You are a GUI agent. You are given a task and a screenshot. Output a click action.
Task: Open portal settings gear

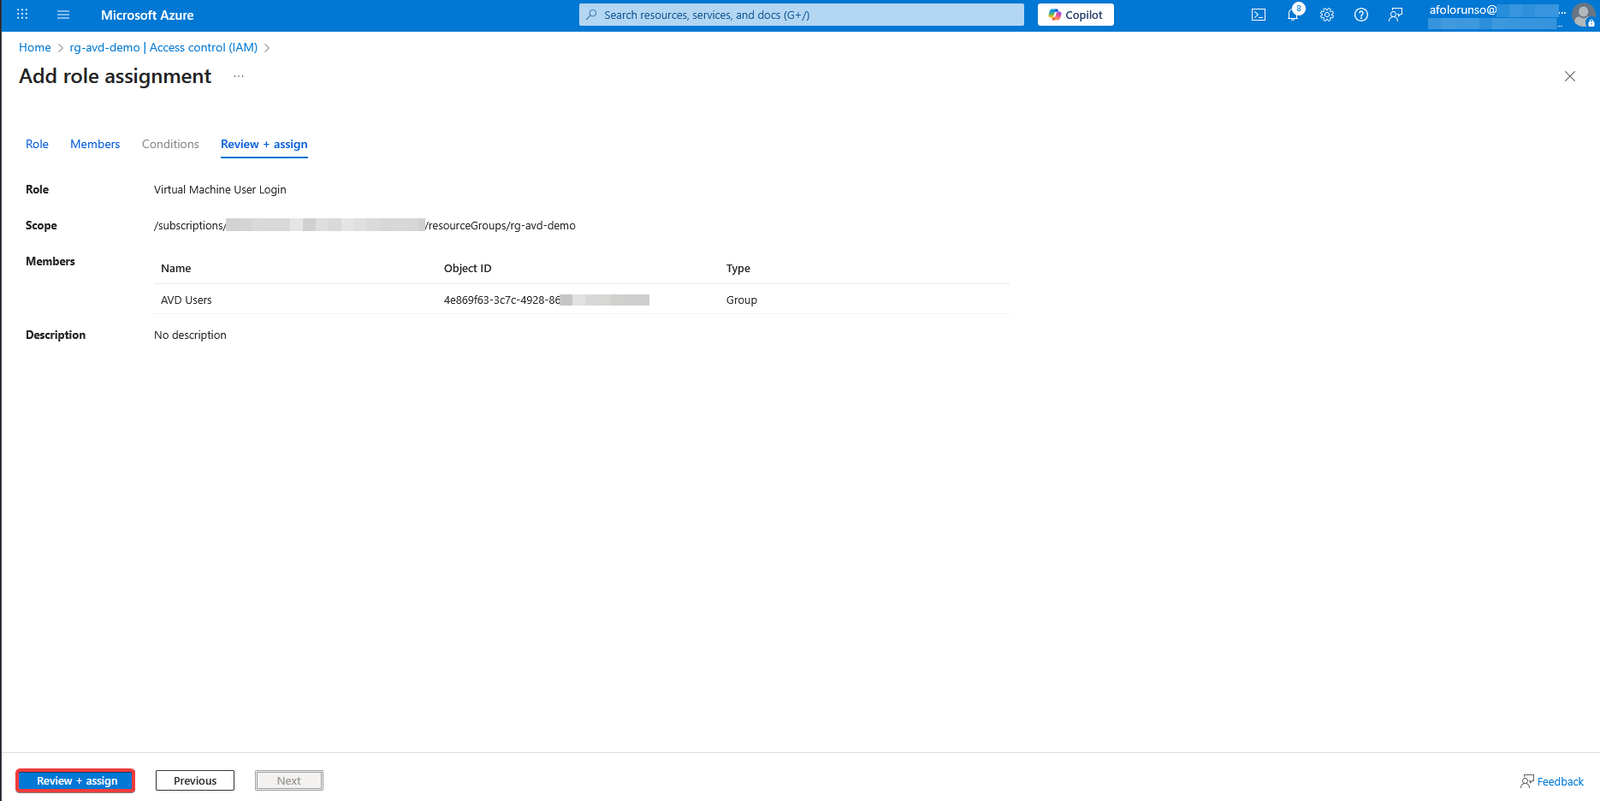[x=1327, y=15]
